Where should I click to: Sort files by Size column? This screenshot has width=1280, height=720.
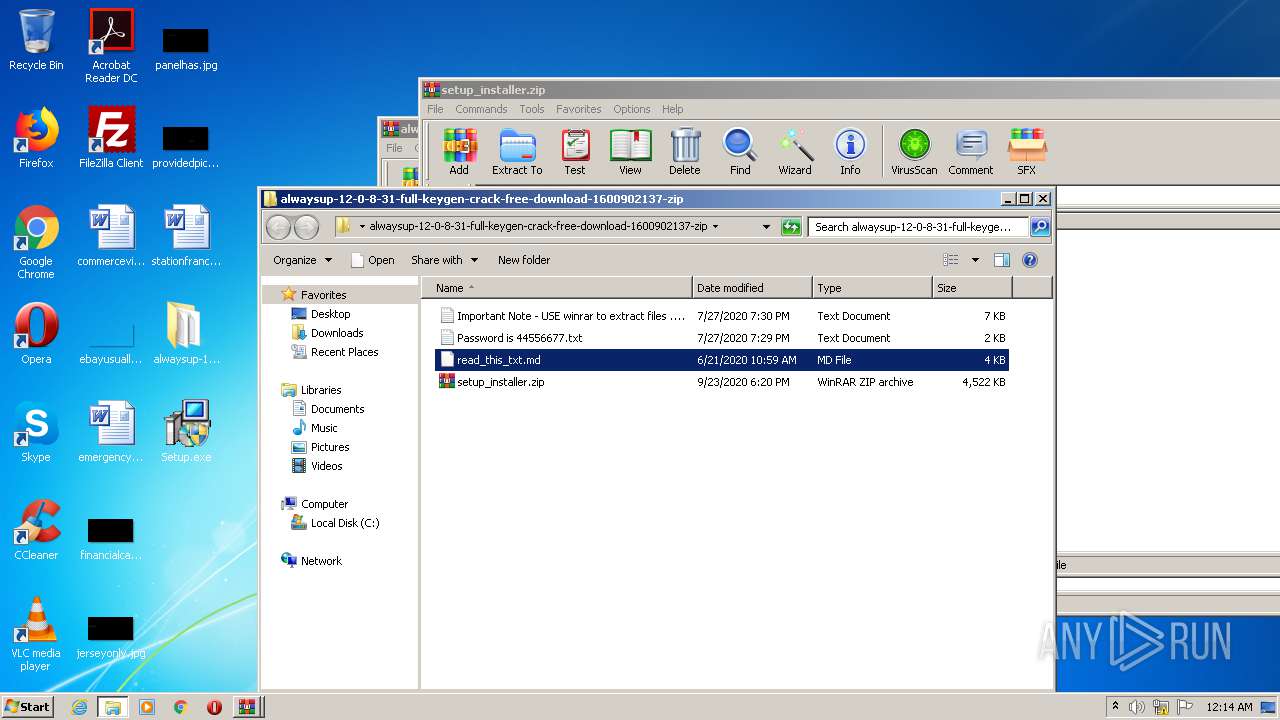(x=972, y=288)
